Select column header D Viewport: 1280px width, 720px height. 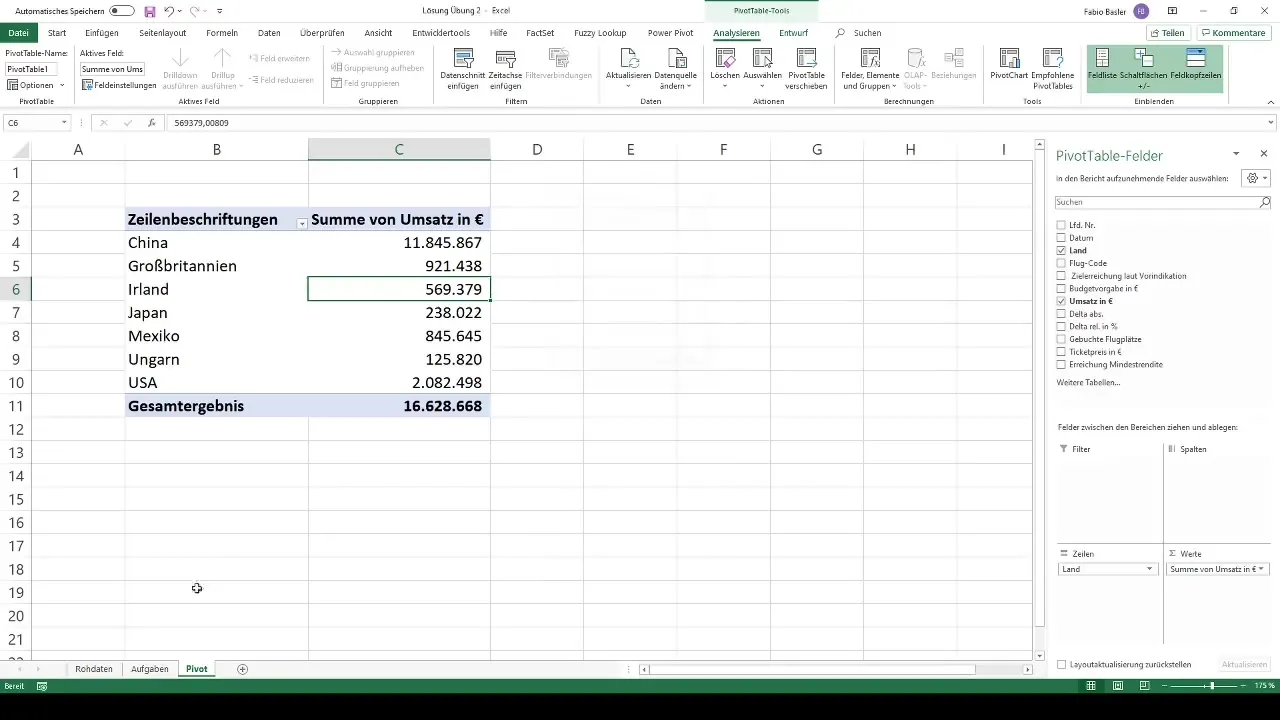[x=537, y=150]
